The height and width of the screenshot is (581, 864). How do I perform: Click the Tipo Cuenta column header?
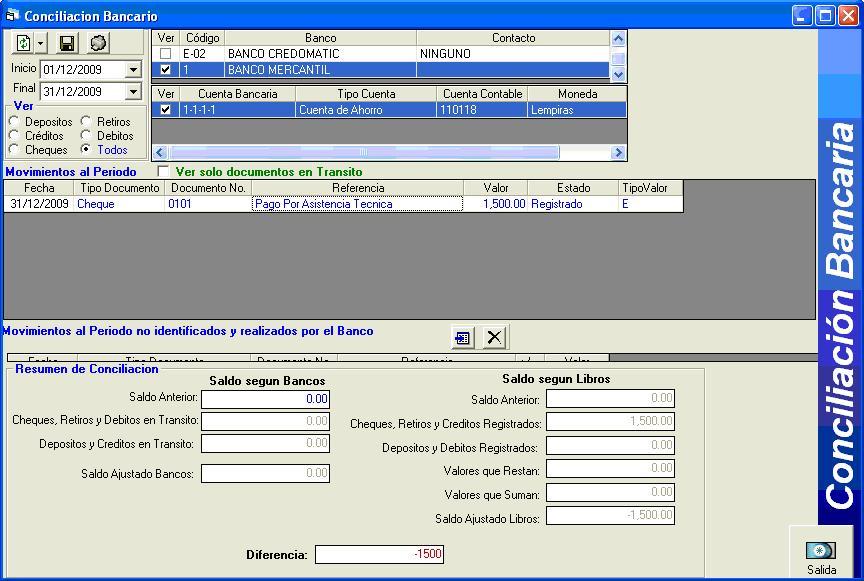click(x=366, y=94)
